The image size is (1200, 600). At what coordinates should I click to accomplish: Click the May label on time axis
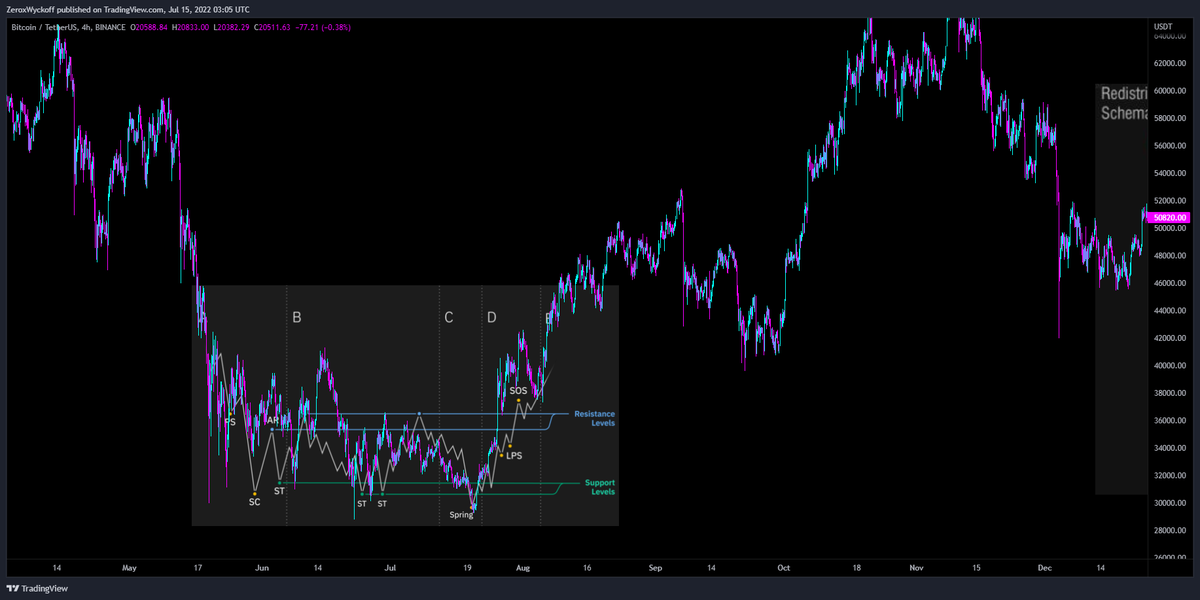tap(128, 568)
